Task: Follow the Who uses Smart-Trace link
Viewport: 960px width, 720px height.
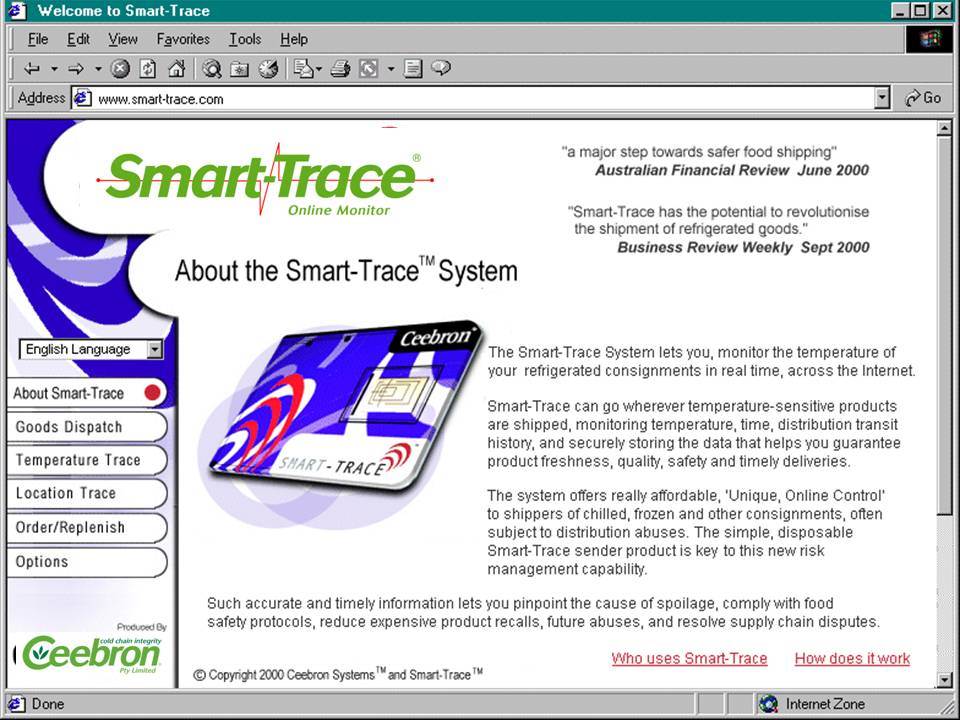Action: tap(689, 658)
